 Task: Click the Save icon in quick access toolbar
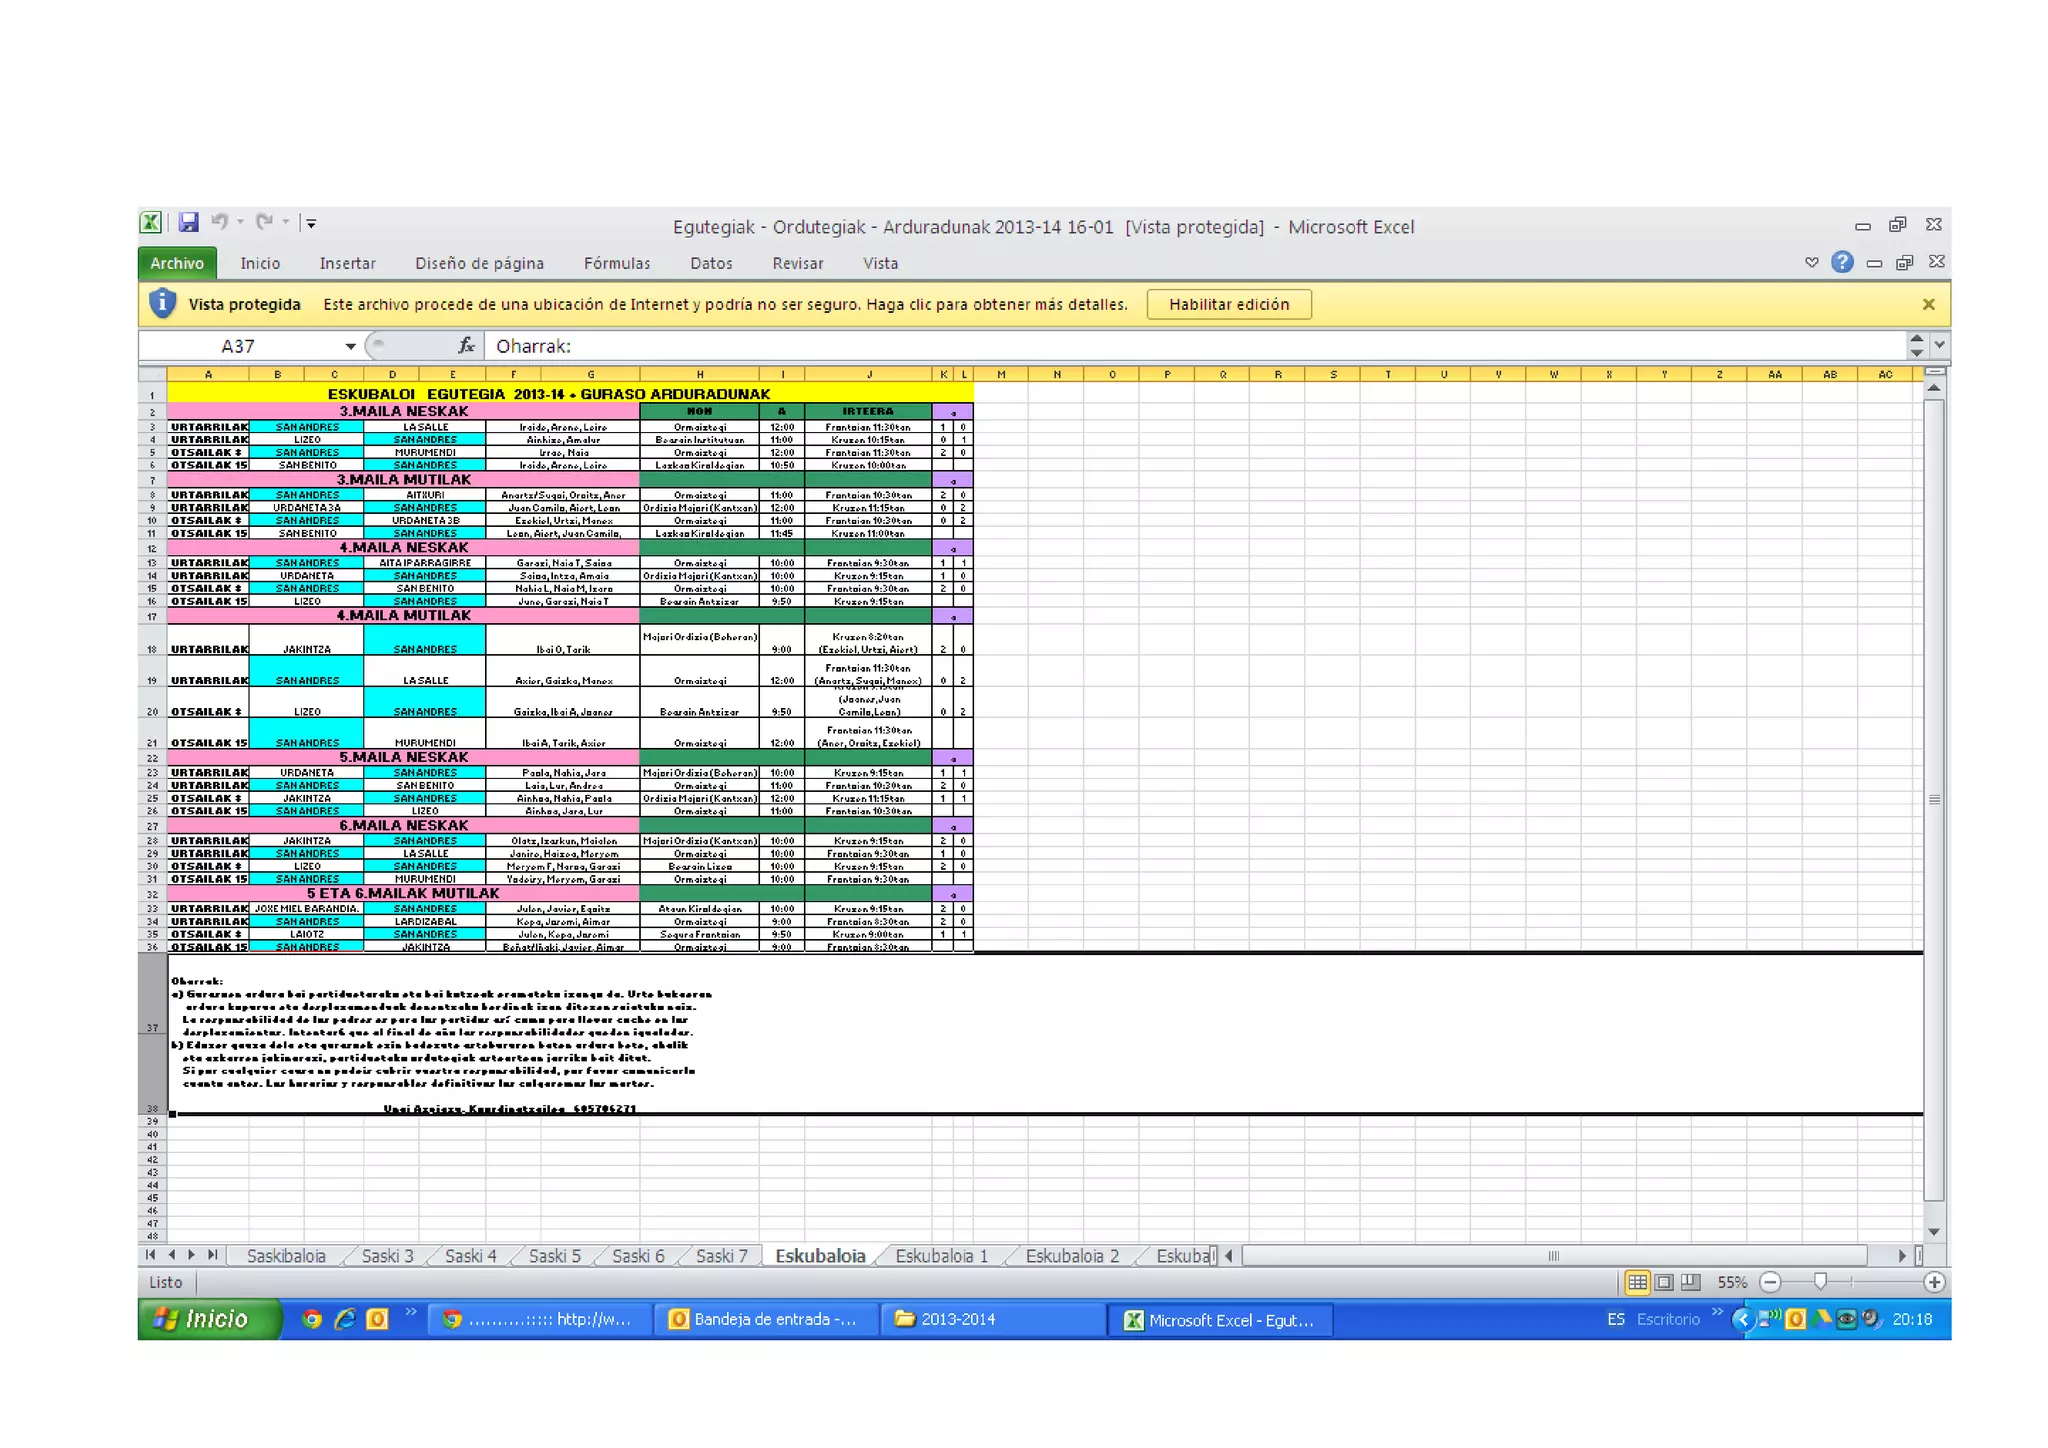tap(188, 223)
